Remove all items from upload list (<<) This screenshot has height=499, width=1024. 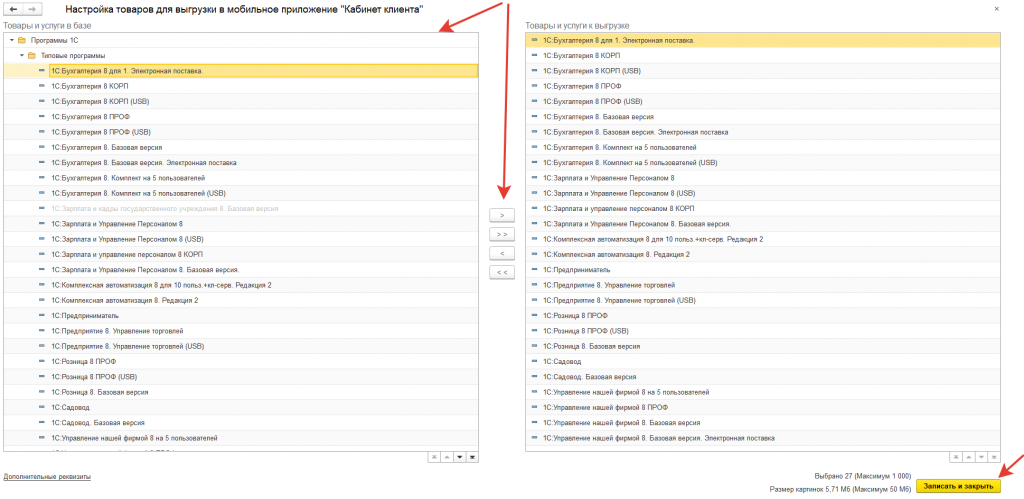tap(502, 272)
